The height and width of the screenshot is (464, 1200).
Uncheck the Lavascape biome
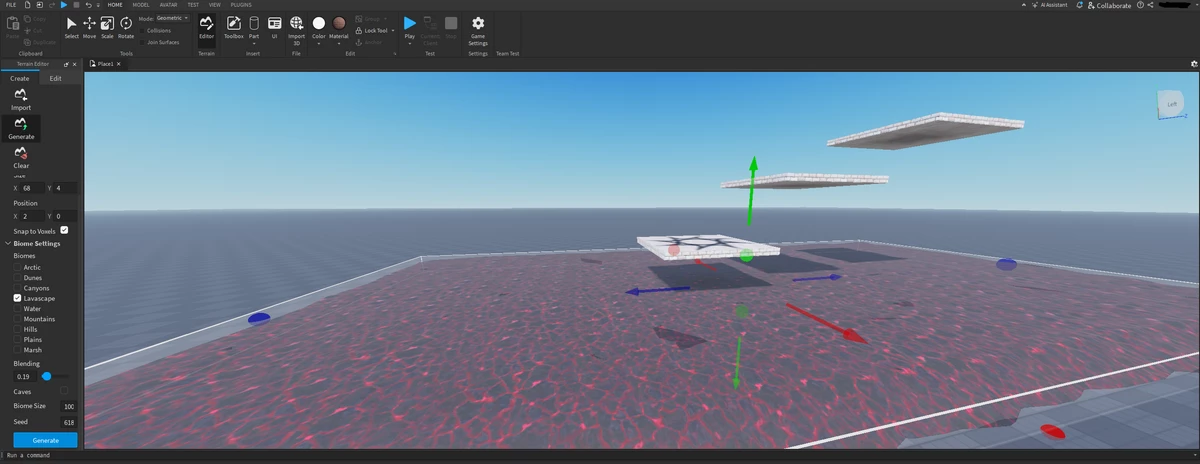[x=17, y=298]
